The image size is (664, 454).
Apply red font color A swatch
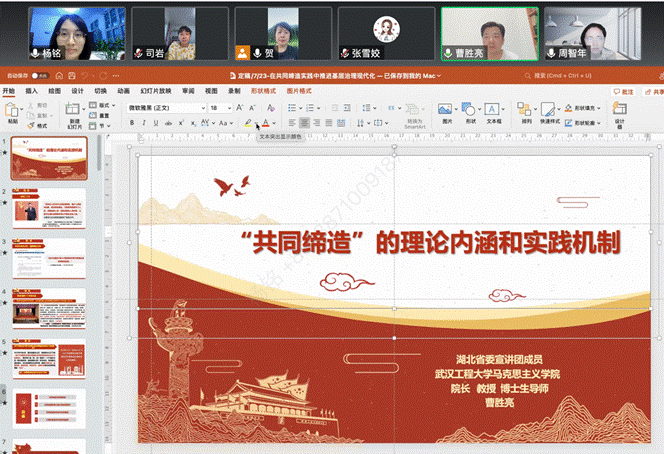tap(266, 123)
